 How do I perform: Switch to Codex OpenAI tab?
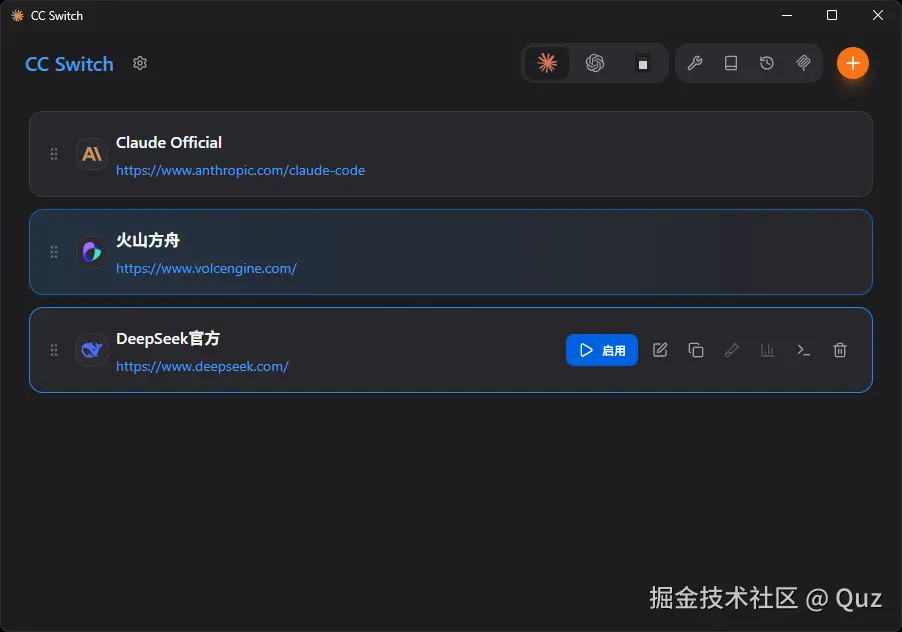tap(595, 63)
